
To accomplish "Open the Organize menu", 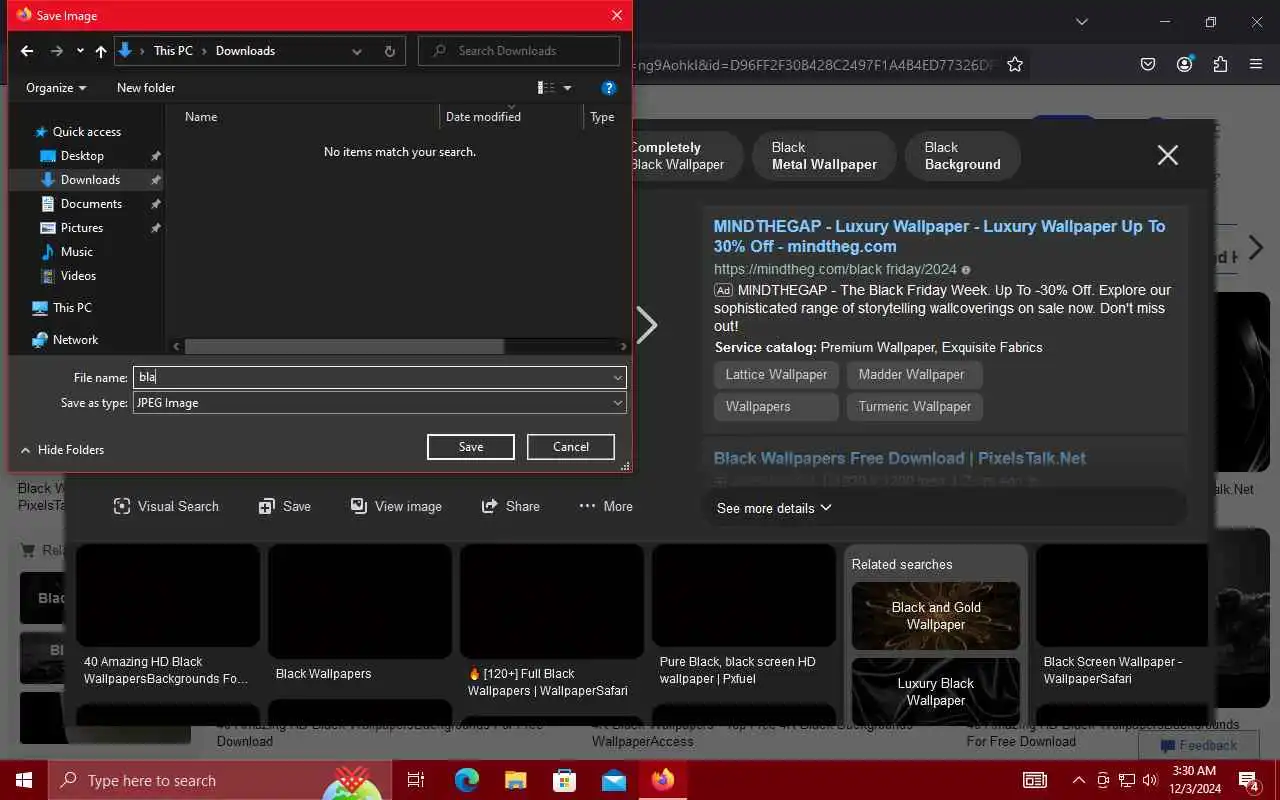I will click(x=56, y=88).
